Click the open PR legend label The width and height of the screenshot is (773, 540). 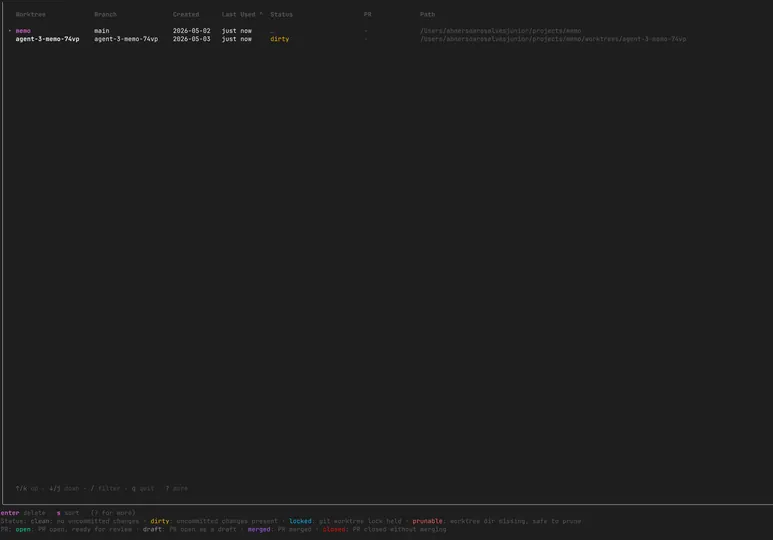23,530
